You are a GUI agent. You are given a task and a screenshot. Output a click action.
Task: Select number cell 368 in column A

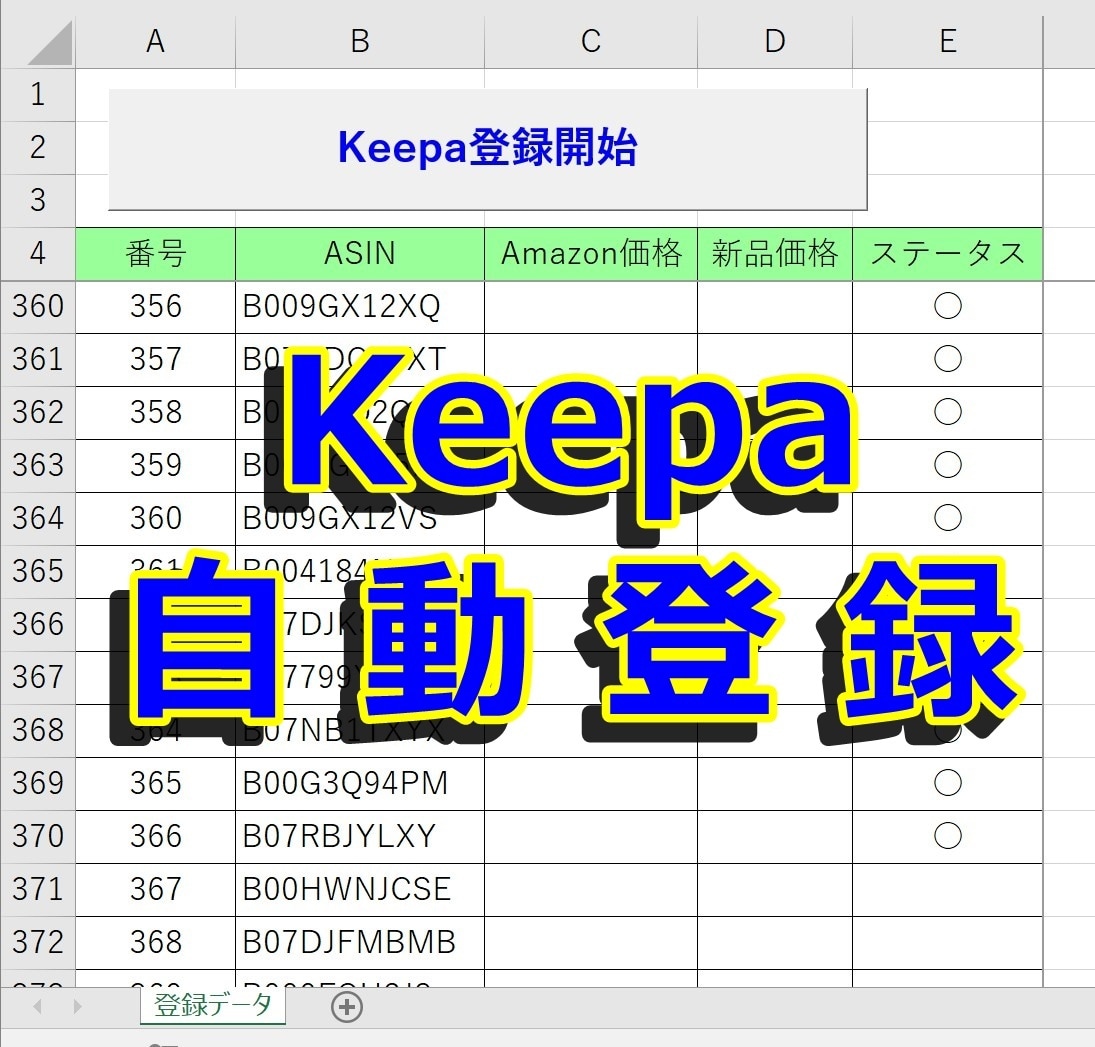156,942
